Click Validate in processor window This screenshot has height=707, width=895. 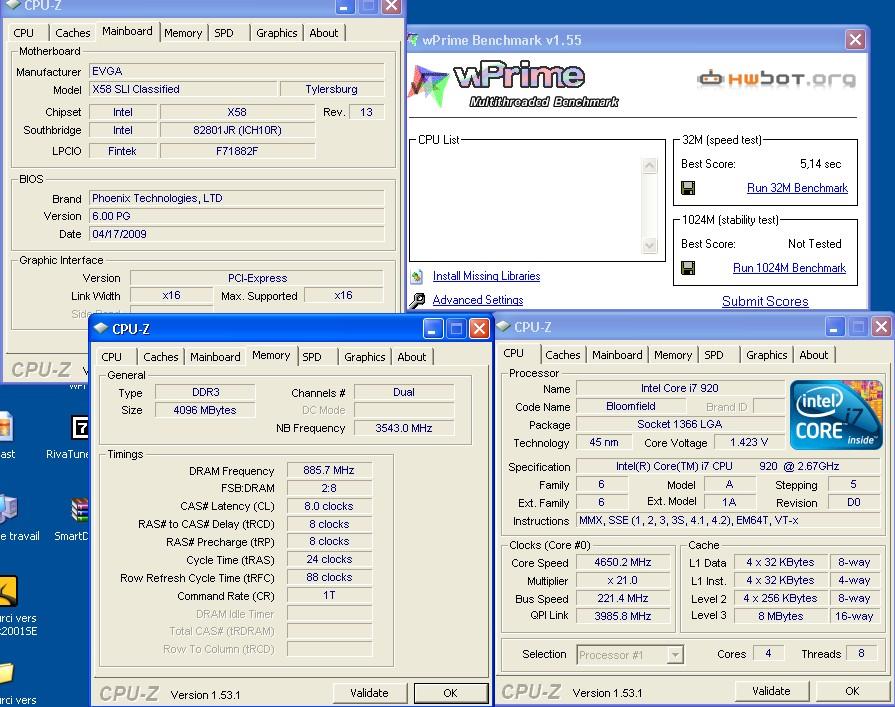point(771,691)
